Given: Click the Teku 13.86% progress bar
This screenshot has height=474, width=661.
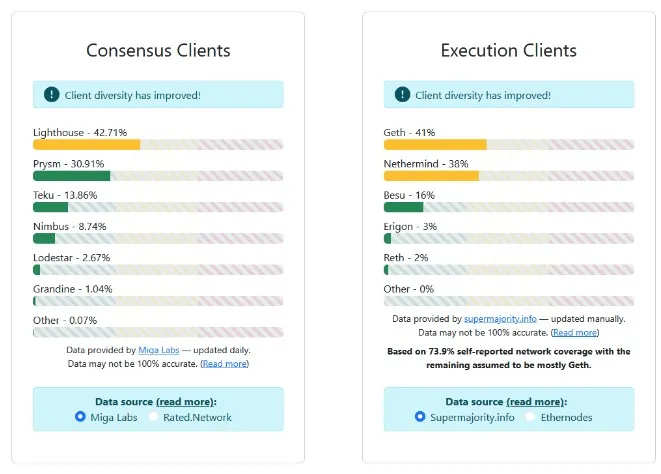Looking at the screenshot, I should coord(158,207).
